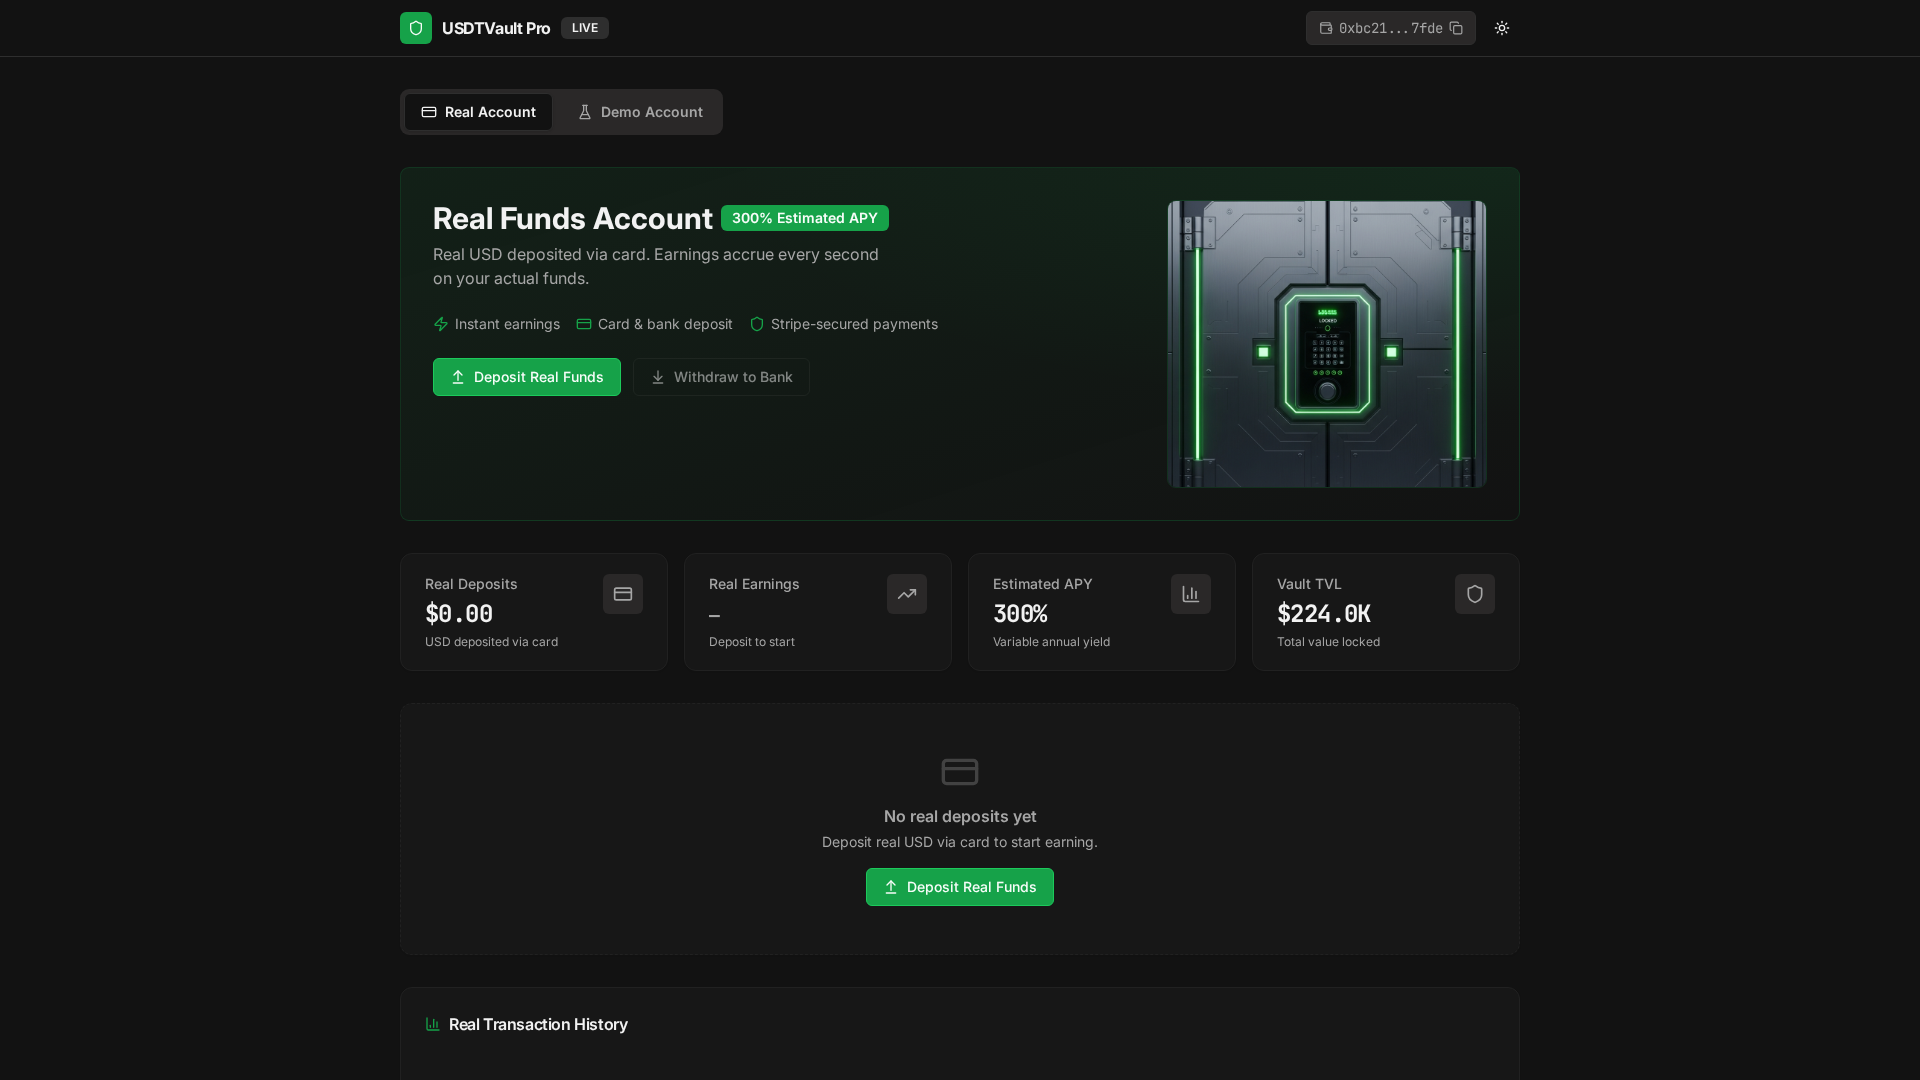The height and width of the screenshot is (1080, 1920).
Task: Click the shield icon on Vault TVL card
Action: tap(1474, 594)
